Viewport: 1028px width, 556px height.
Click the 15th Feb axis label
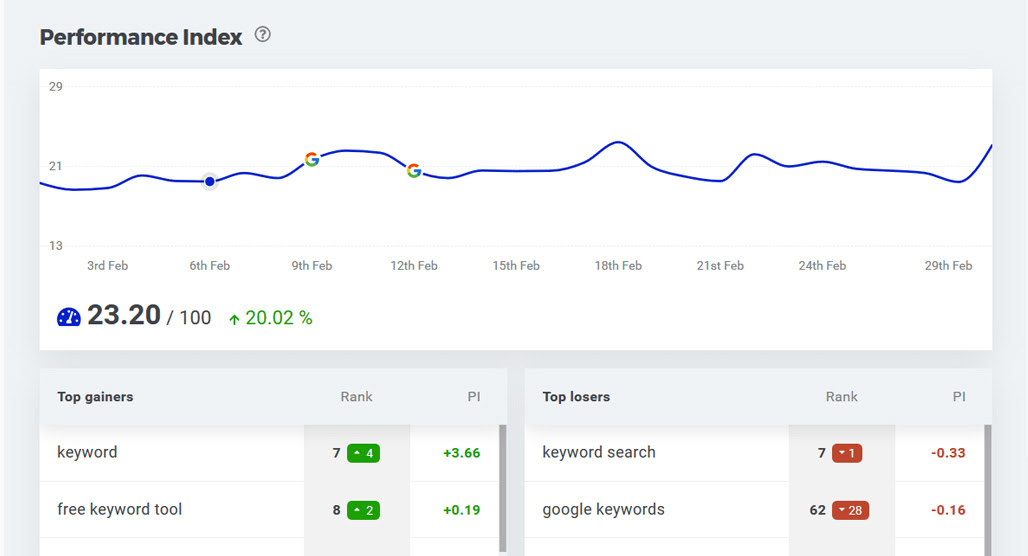[516, 266]
